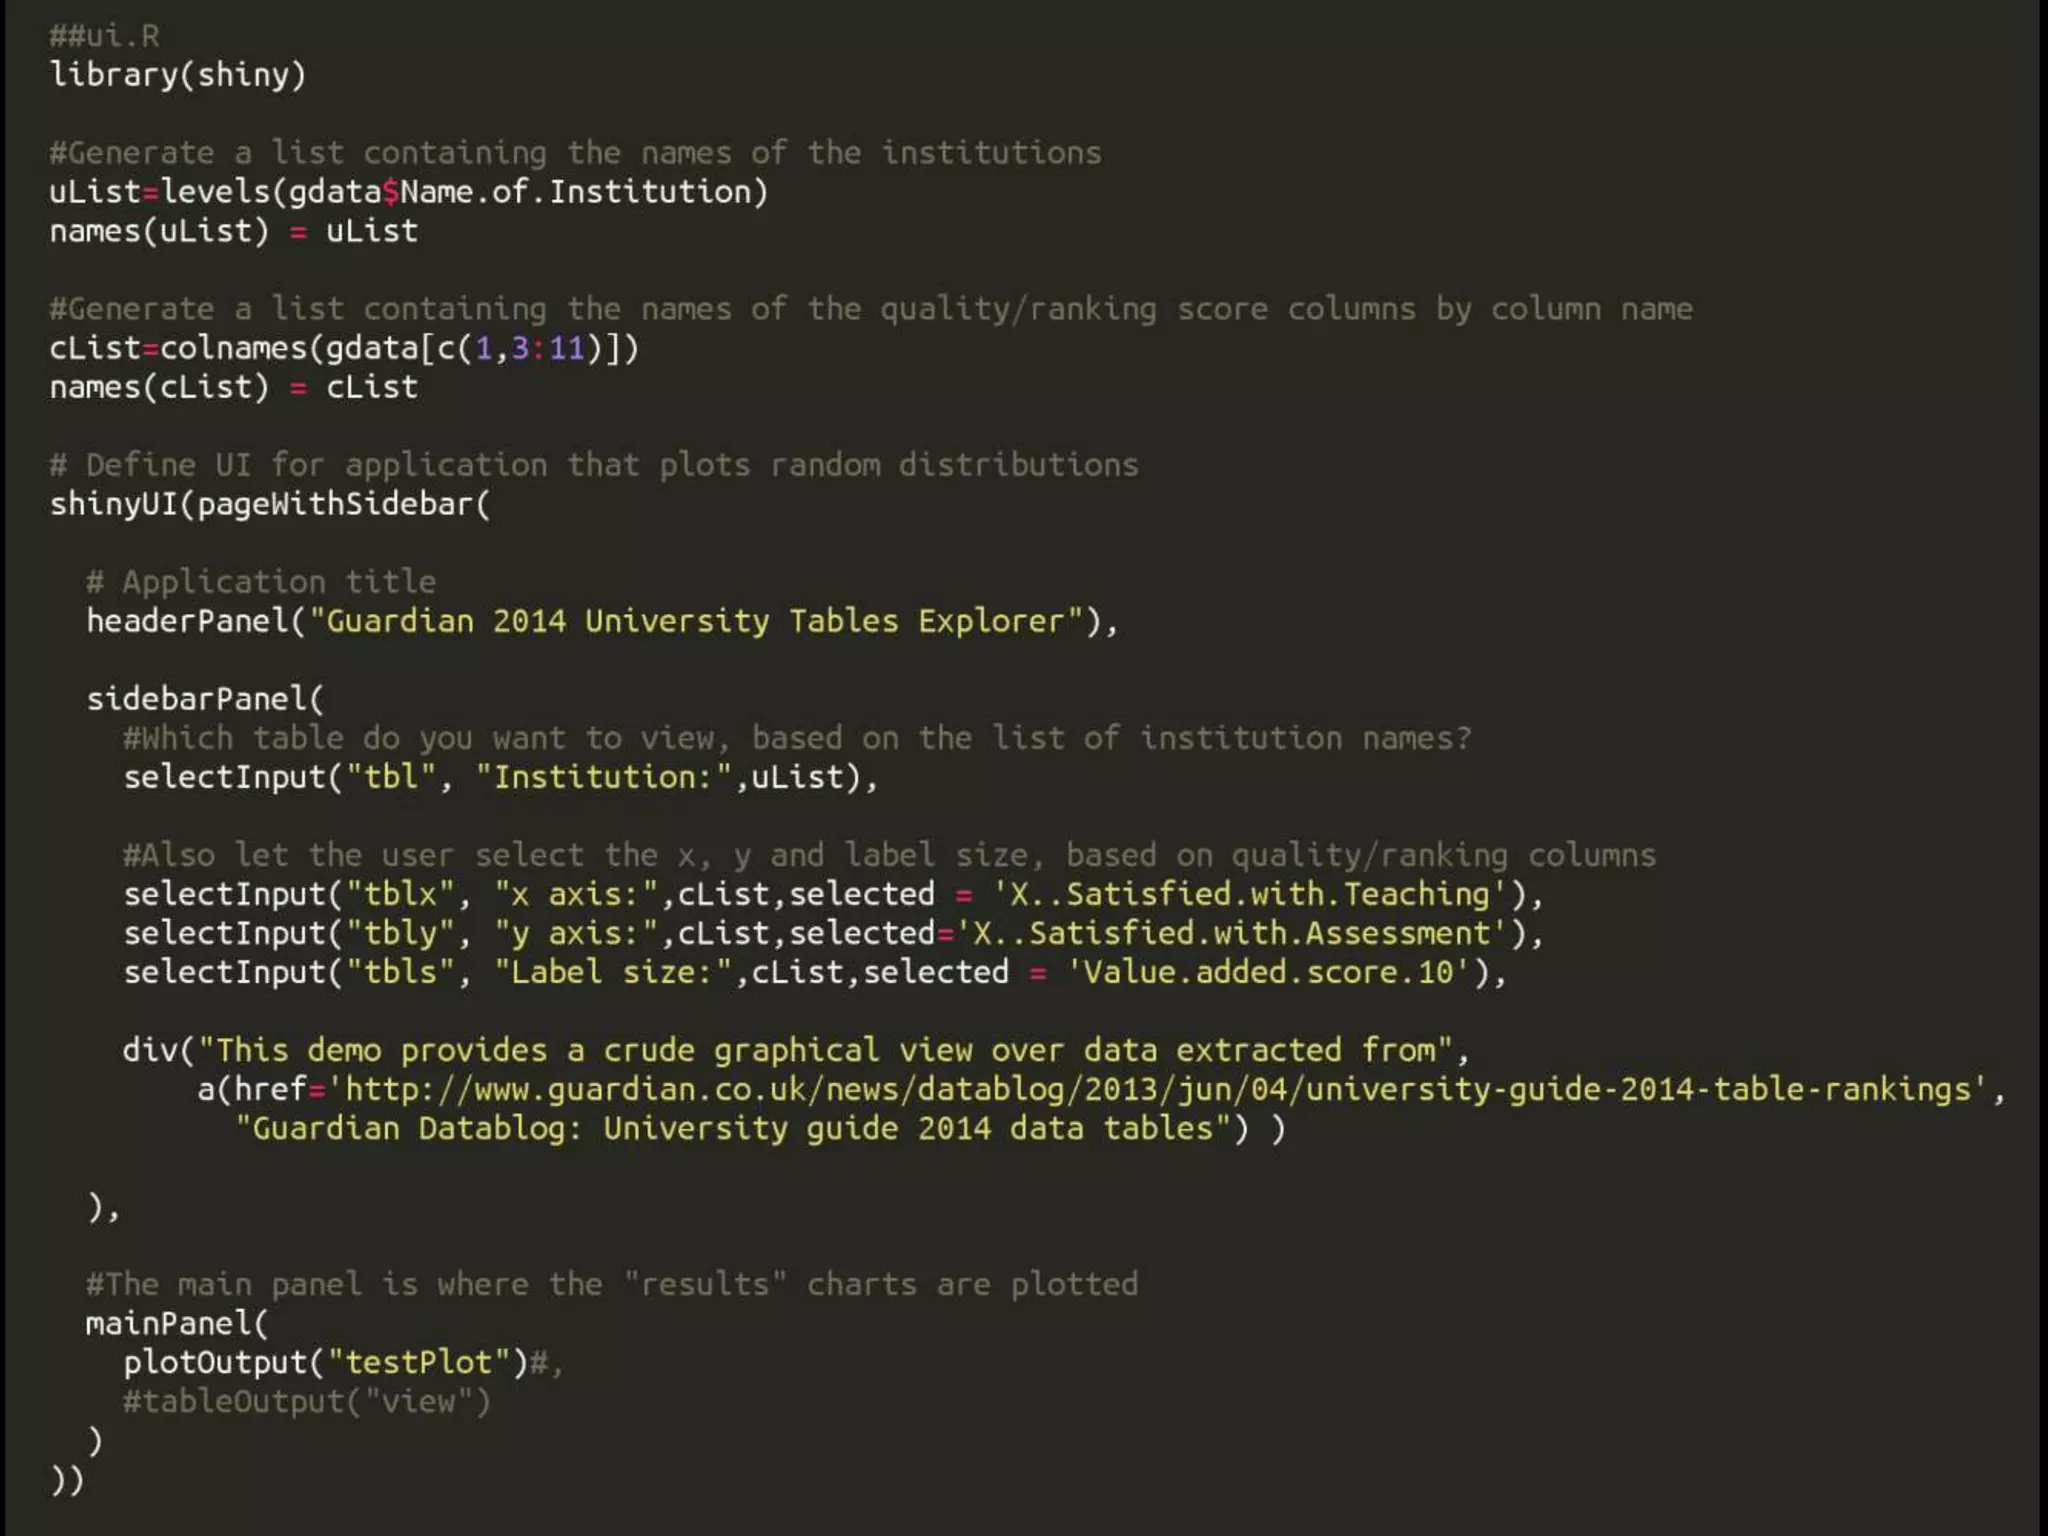This screenshot has width=2048, height=1536.
Task: Click the 'tbl' selectInput Institution line
Action: tap(500, 777)
